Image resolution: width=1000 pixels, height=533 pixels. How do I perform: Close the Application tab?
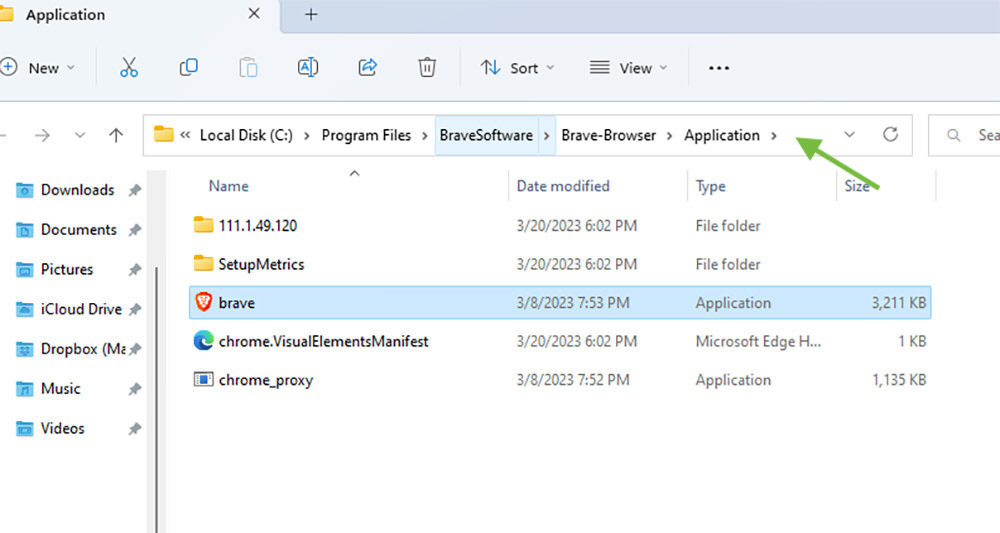pyautogui.click(x=254, y=13)
